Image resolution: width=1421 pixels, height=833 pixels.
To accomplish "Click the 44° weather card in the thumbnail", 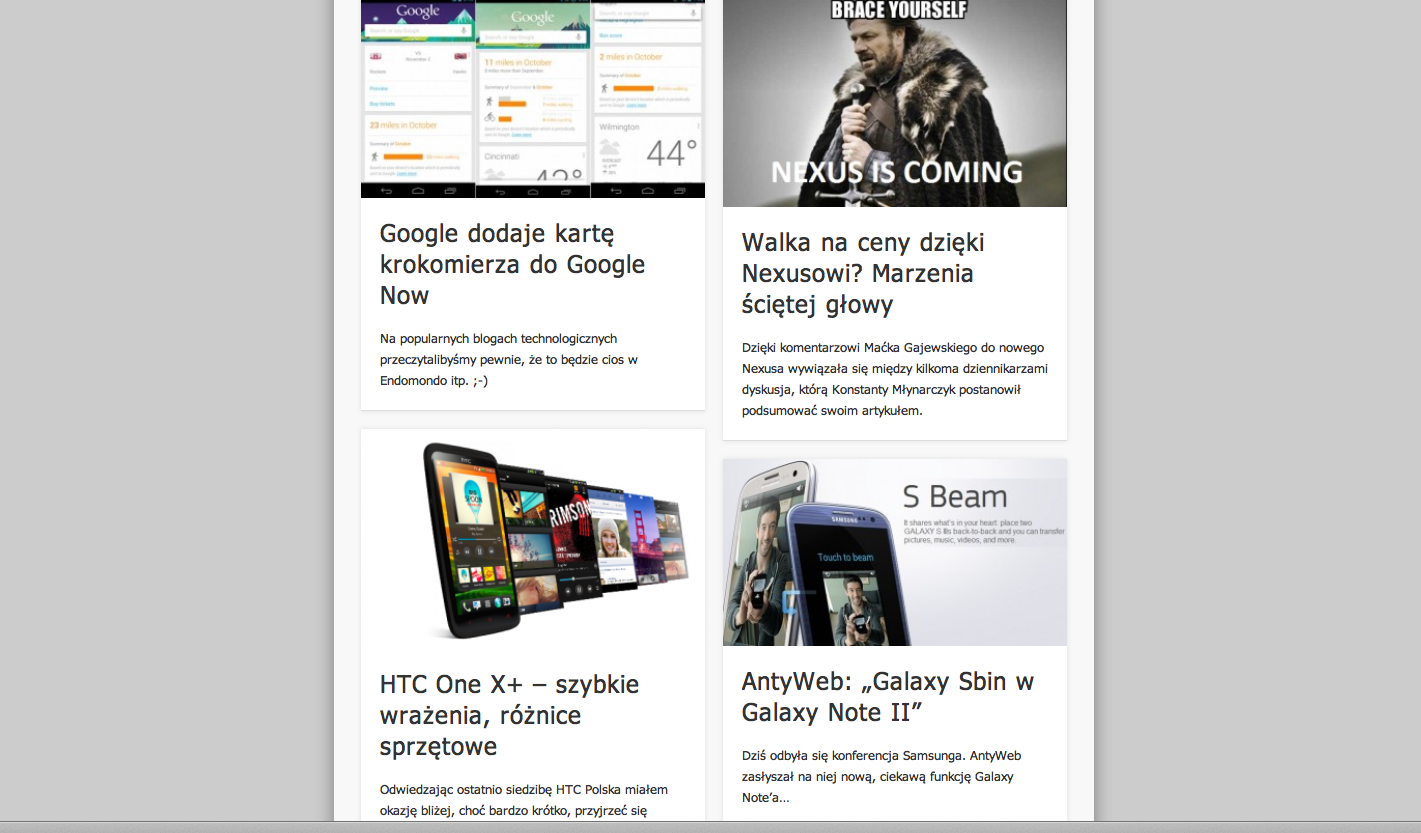I will click(x=648, y=150).
